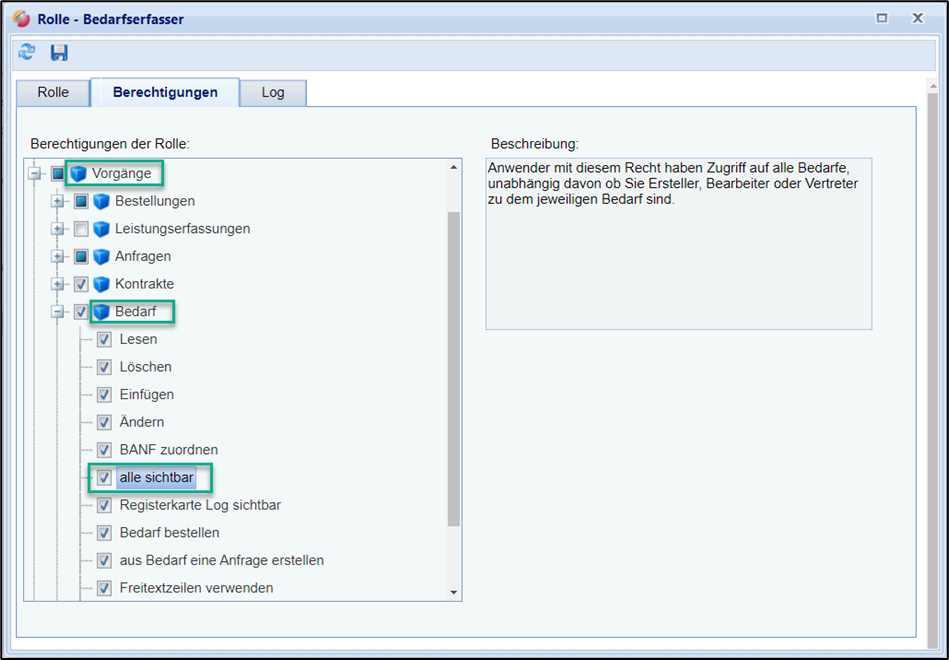Screen dimensions: 949x660
Task: Click the cube icon next to Bedarf
Action: pos(102,312)
